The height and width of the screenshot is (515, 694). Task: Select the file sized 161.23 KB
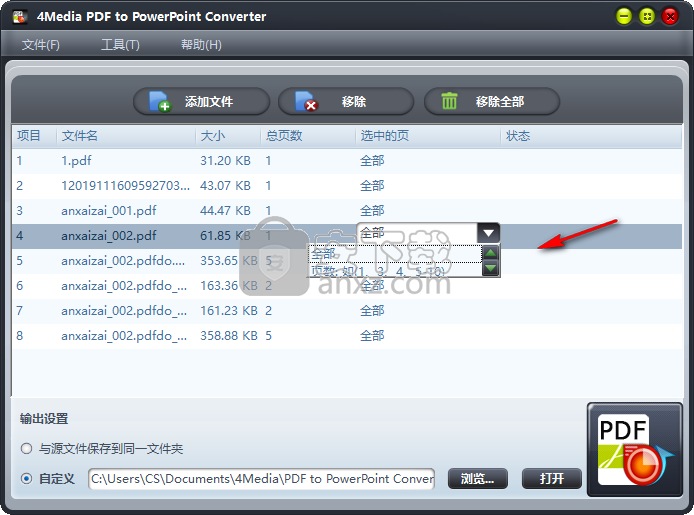(347, 311)
